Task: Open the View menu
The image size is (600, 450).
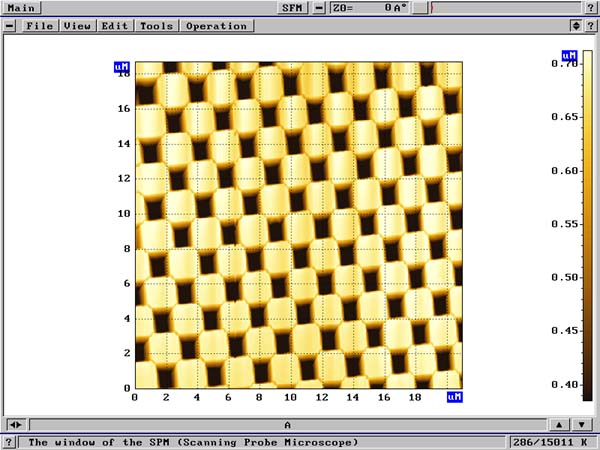Action: pyautogui.click(x=77, y=25)
